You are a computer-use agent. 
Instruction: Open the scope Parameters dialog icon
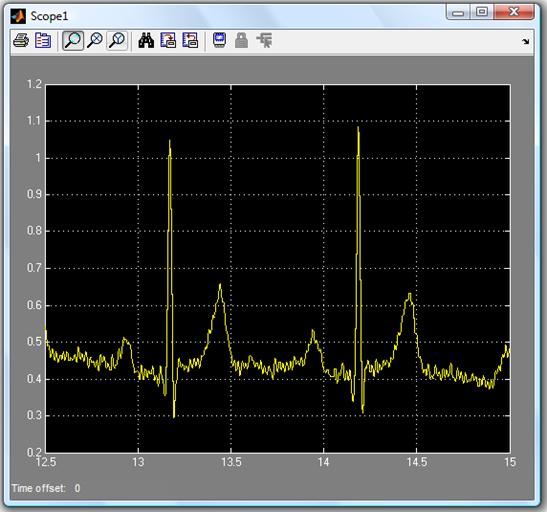click(x=43, y=41)
